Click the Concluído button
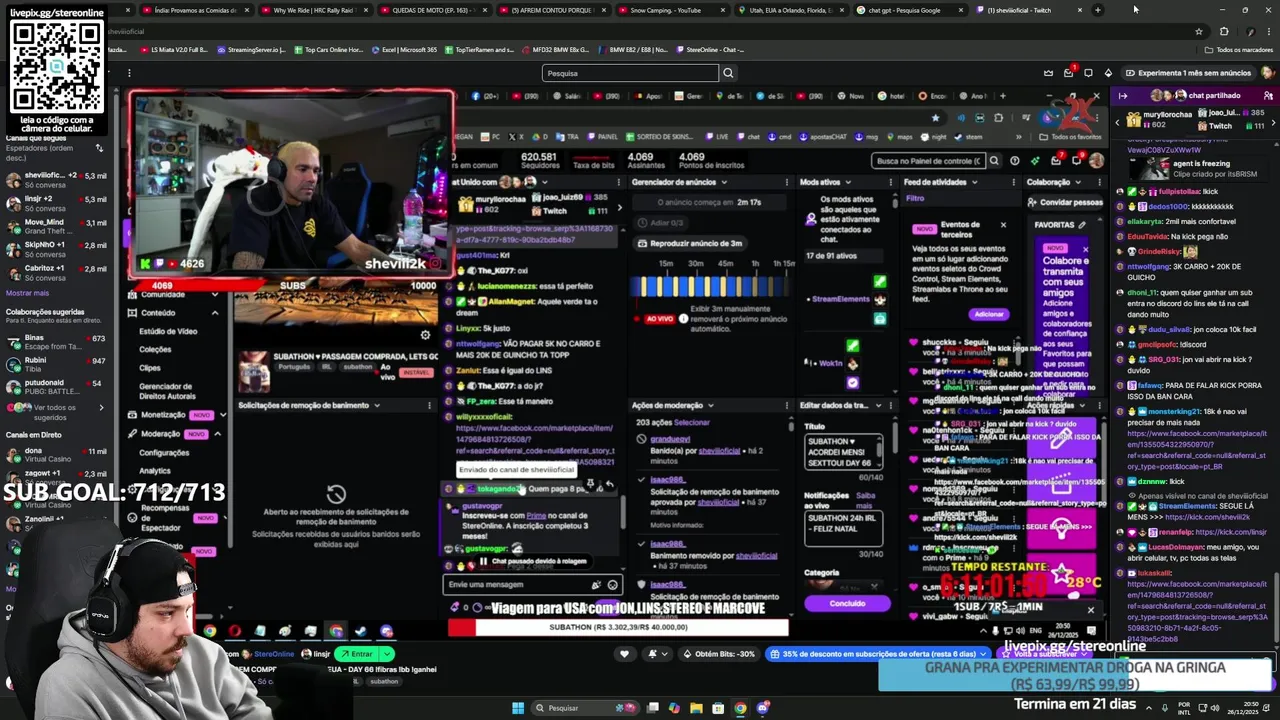 (847, 603)
